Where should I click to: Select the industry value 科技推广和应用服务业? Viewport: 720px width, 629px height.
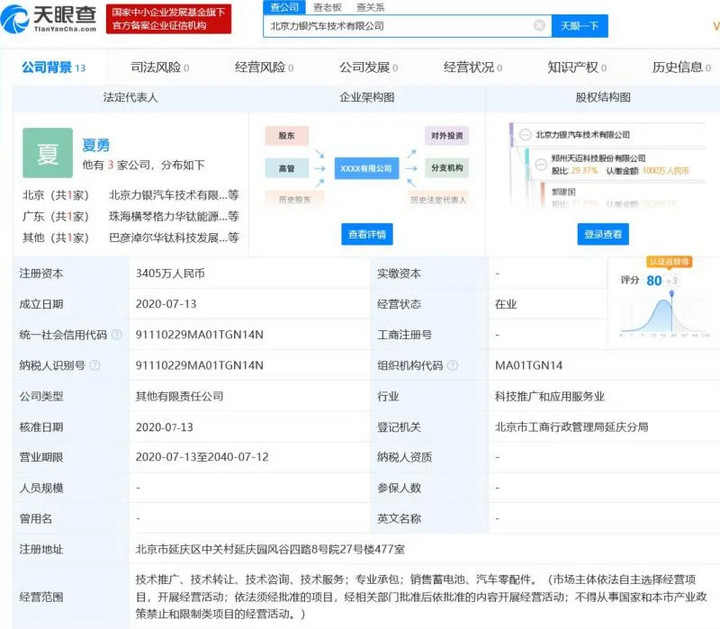550,396
